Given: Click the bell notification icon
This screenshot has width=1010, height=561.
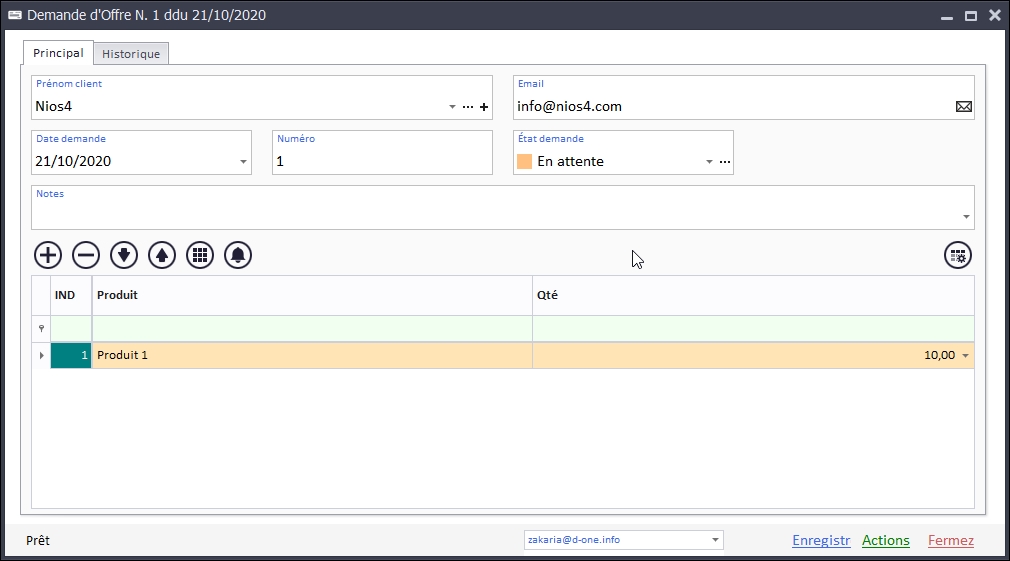Looking at the screenshot, I should click(x=238, y=255).
